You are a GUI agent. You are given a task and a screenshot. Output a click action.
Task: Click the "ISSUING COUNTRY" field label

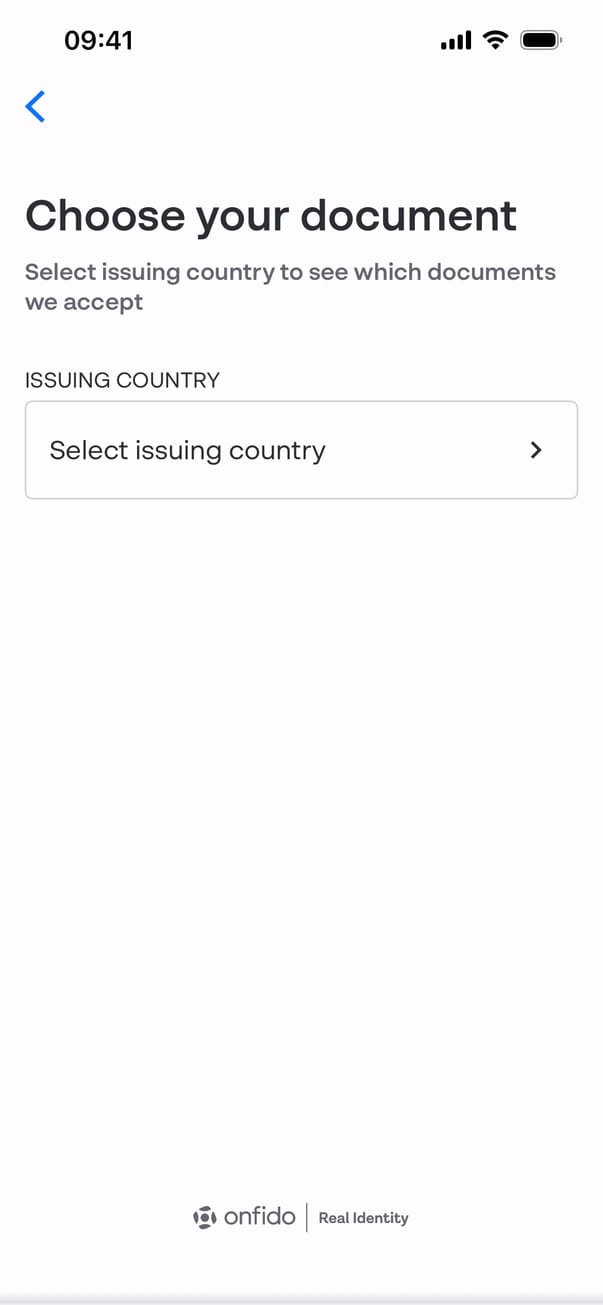point(122,380)
